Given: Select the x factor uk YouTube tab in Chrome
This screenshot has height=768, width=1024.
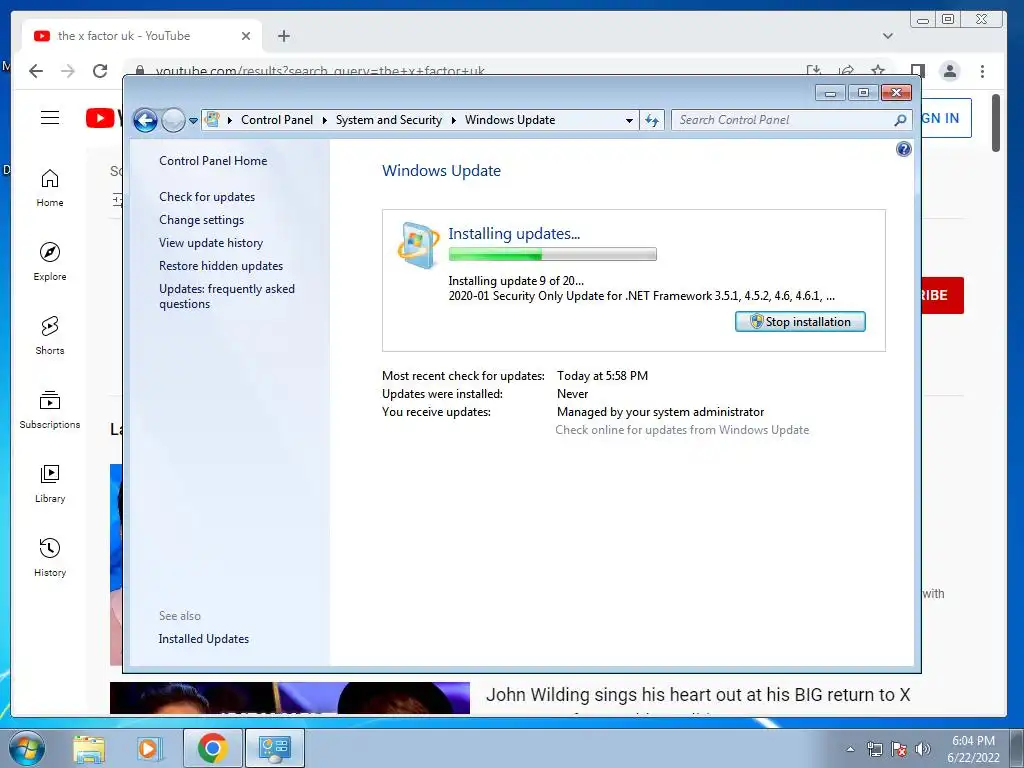Looking at the screenshot, I should (142, 36).
